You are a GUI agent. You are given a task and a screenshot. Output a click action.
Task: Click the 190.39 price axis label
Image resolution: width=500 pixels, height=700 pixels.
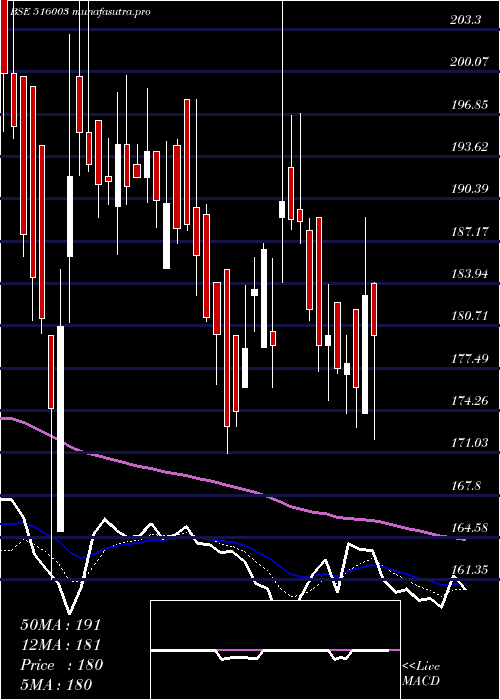tap(469, 189)
